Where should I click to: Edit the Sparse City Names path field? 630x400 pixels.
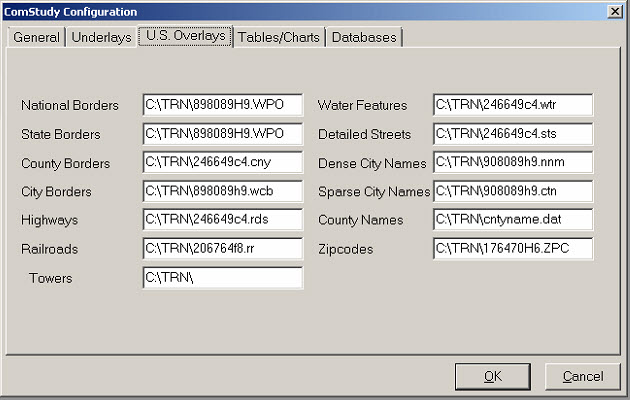pos(513,191)
